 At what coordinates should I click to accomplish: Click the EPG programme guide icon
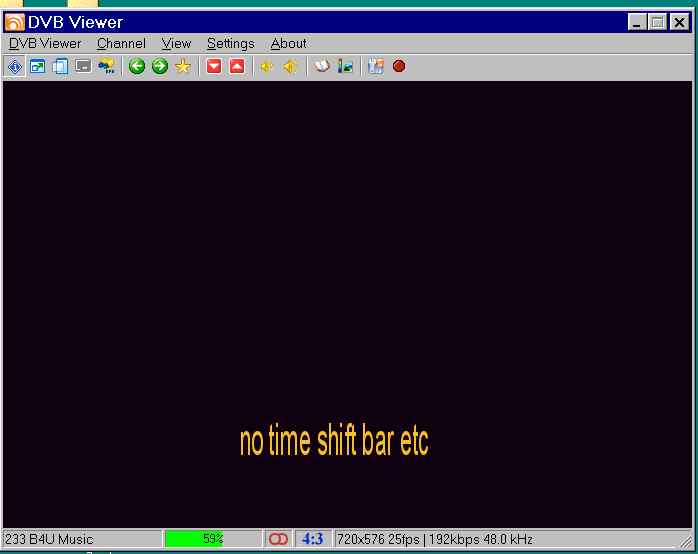pos(106,67)
